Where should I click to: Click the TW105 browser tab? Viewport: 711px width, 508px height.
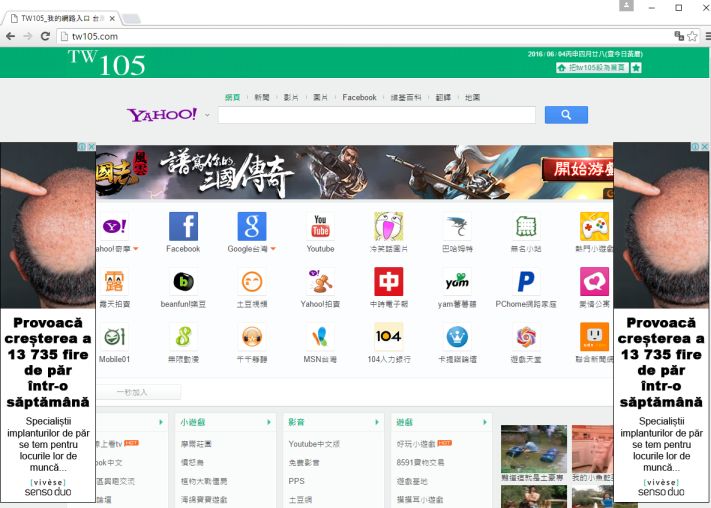(x=61, y=19)
